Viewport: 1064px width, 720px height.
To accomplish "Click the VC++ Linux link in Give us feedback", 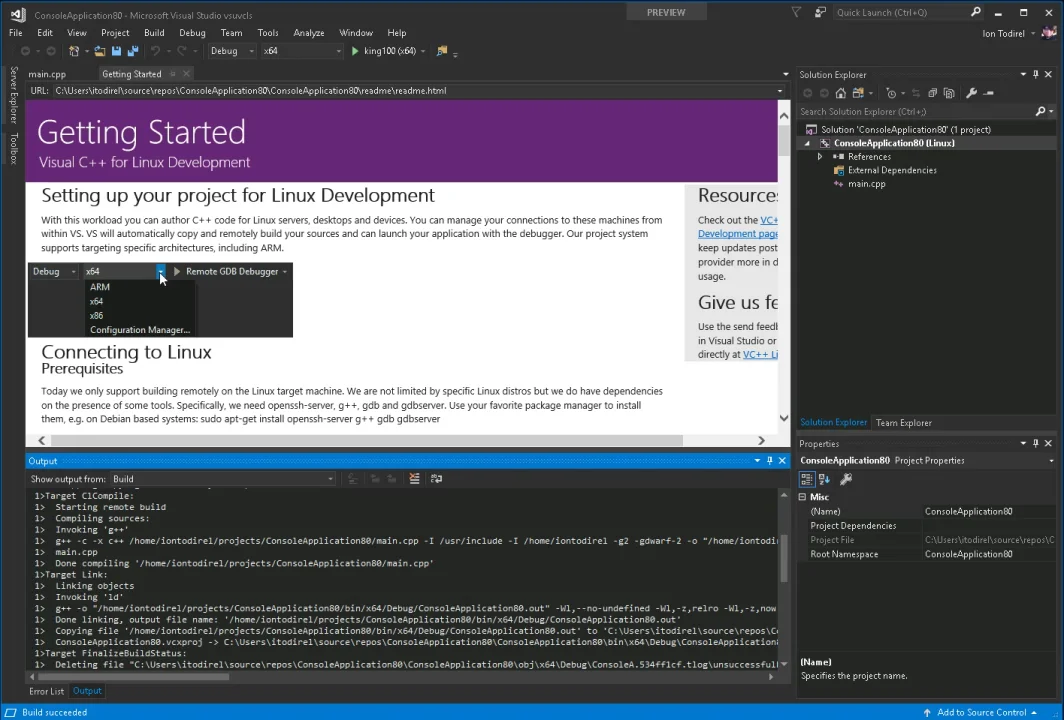I will coord(760,354).
